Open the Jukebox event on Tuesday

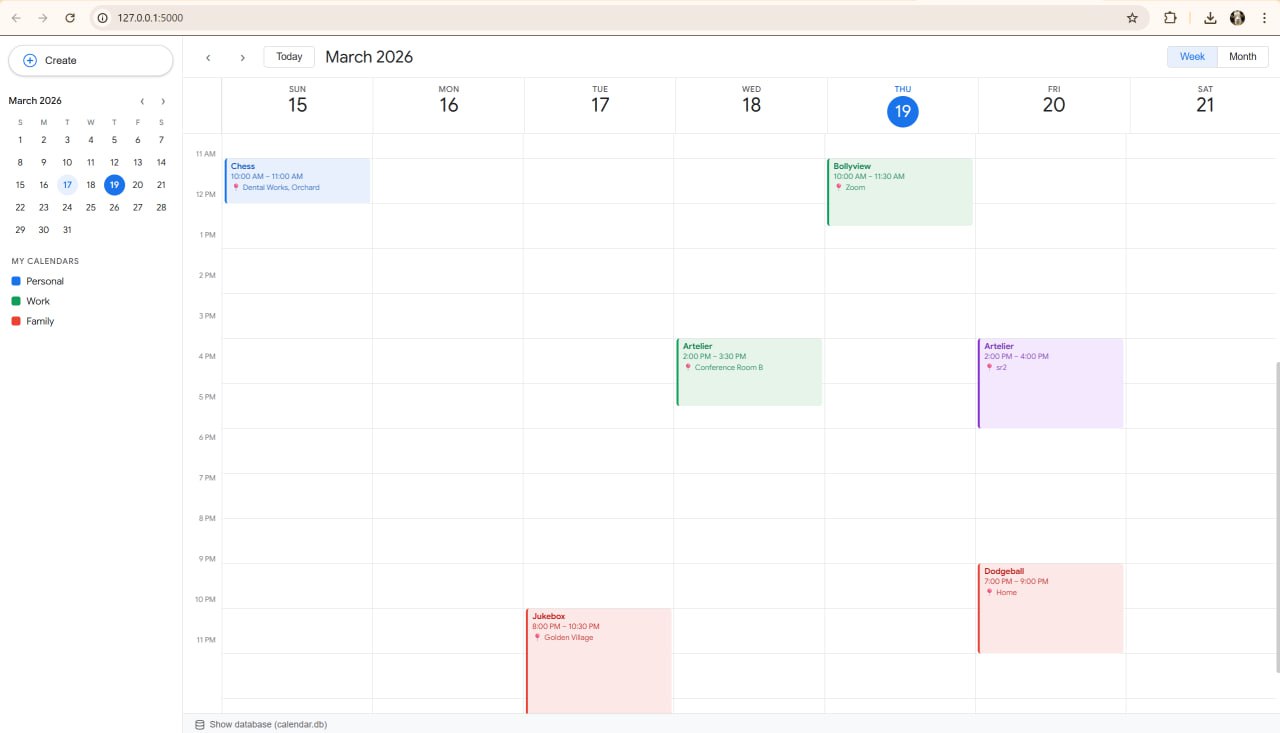click(599, 661)
